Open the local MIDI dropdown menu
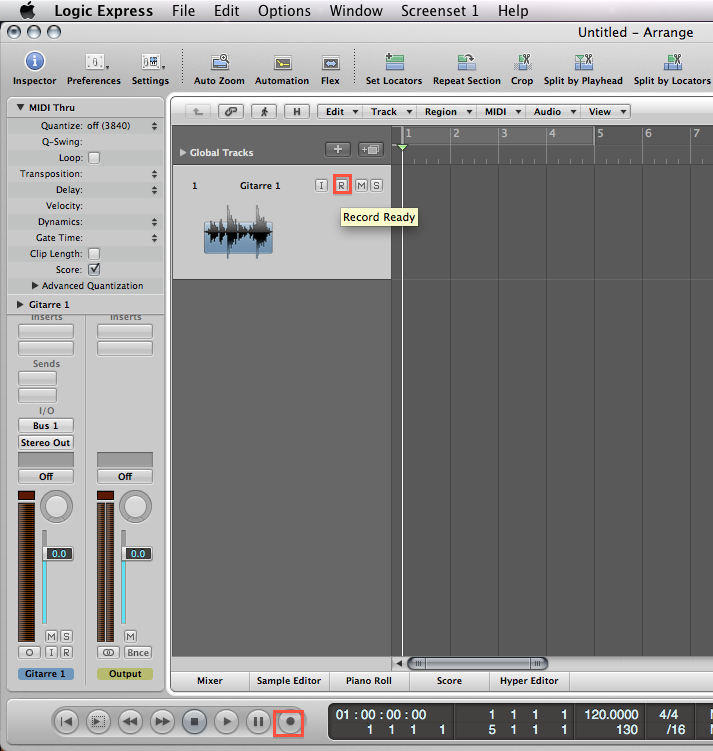 [501, 112]
